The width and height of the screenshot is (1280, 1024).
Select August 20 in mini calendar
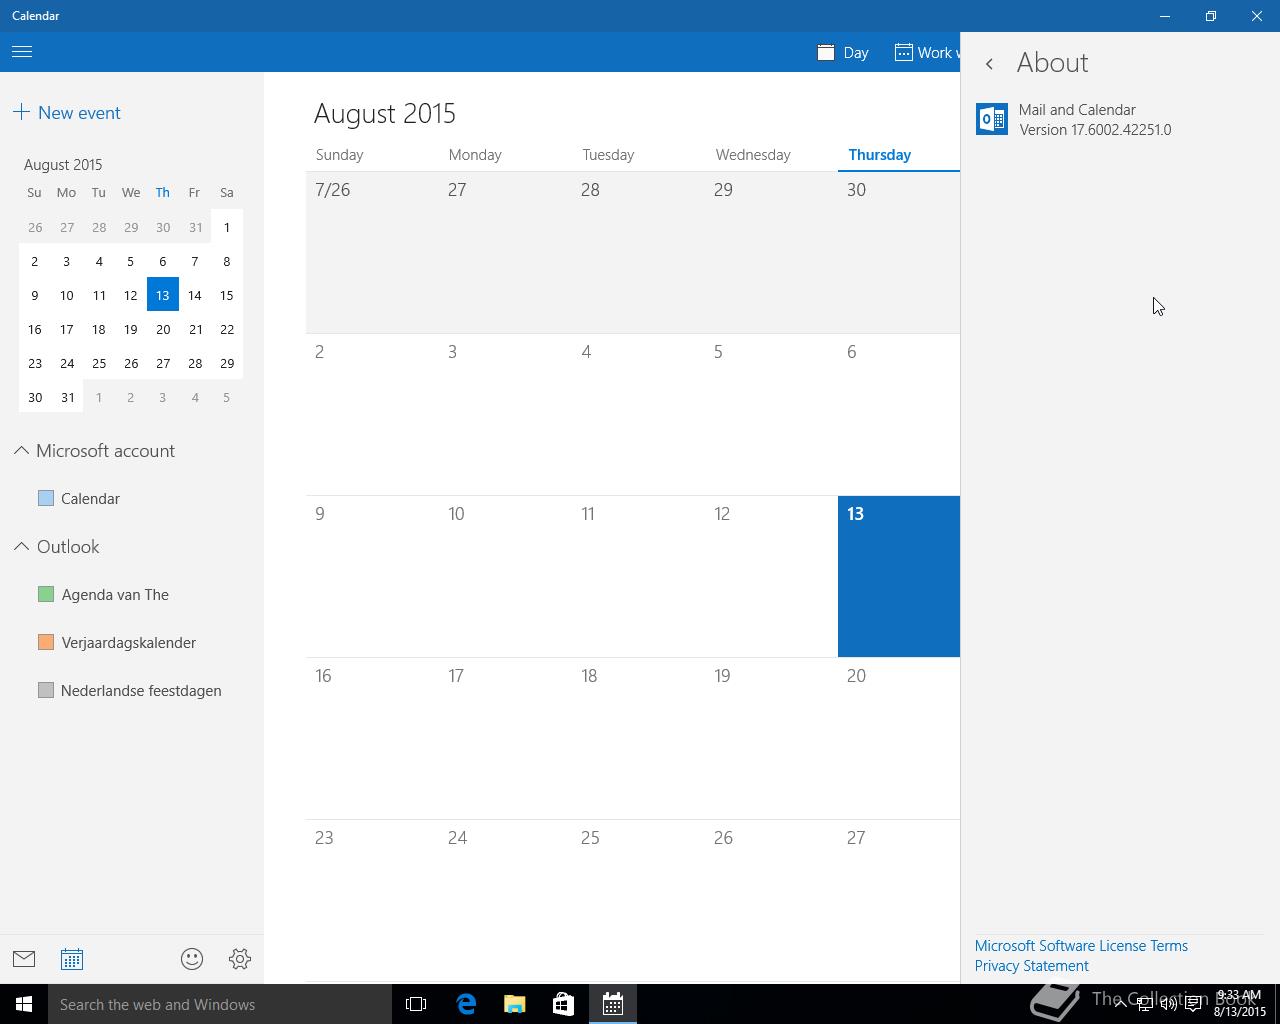163,329
